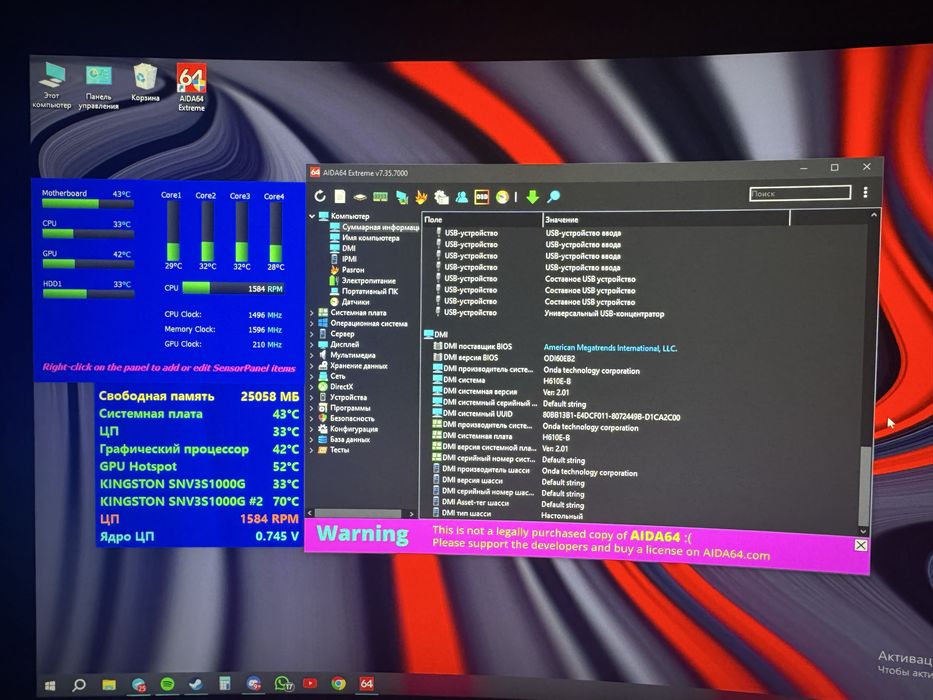The image size is (933, 700).
Task: Expand the Сеть tree node
Action: point(311,376)
